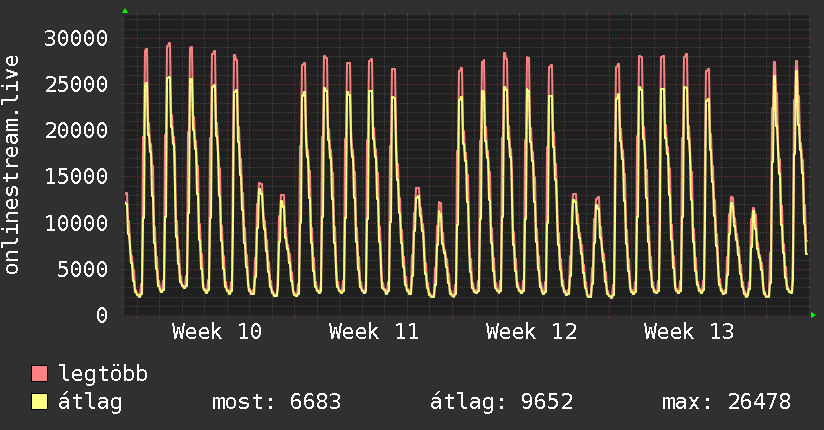This screenshot has height=430, width=824.
Task: Click the 5000 y-axis tick label
Action: point(84,269)
